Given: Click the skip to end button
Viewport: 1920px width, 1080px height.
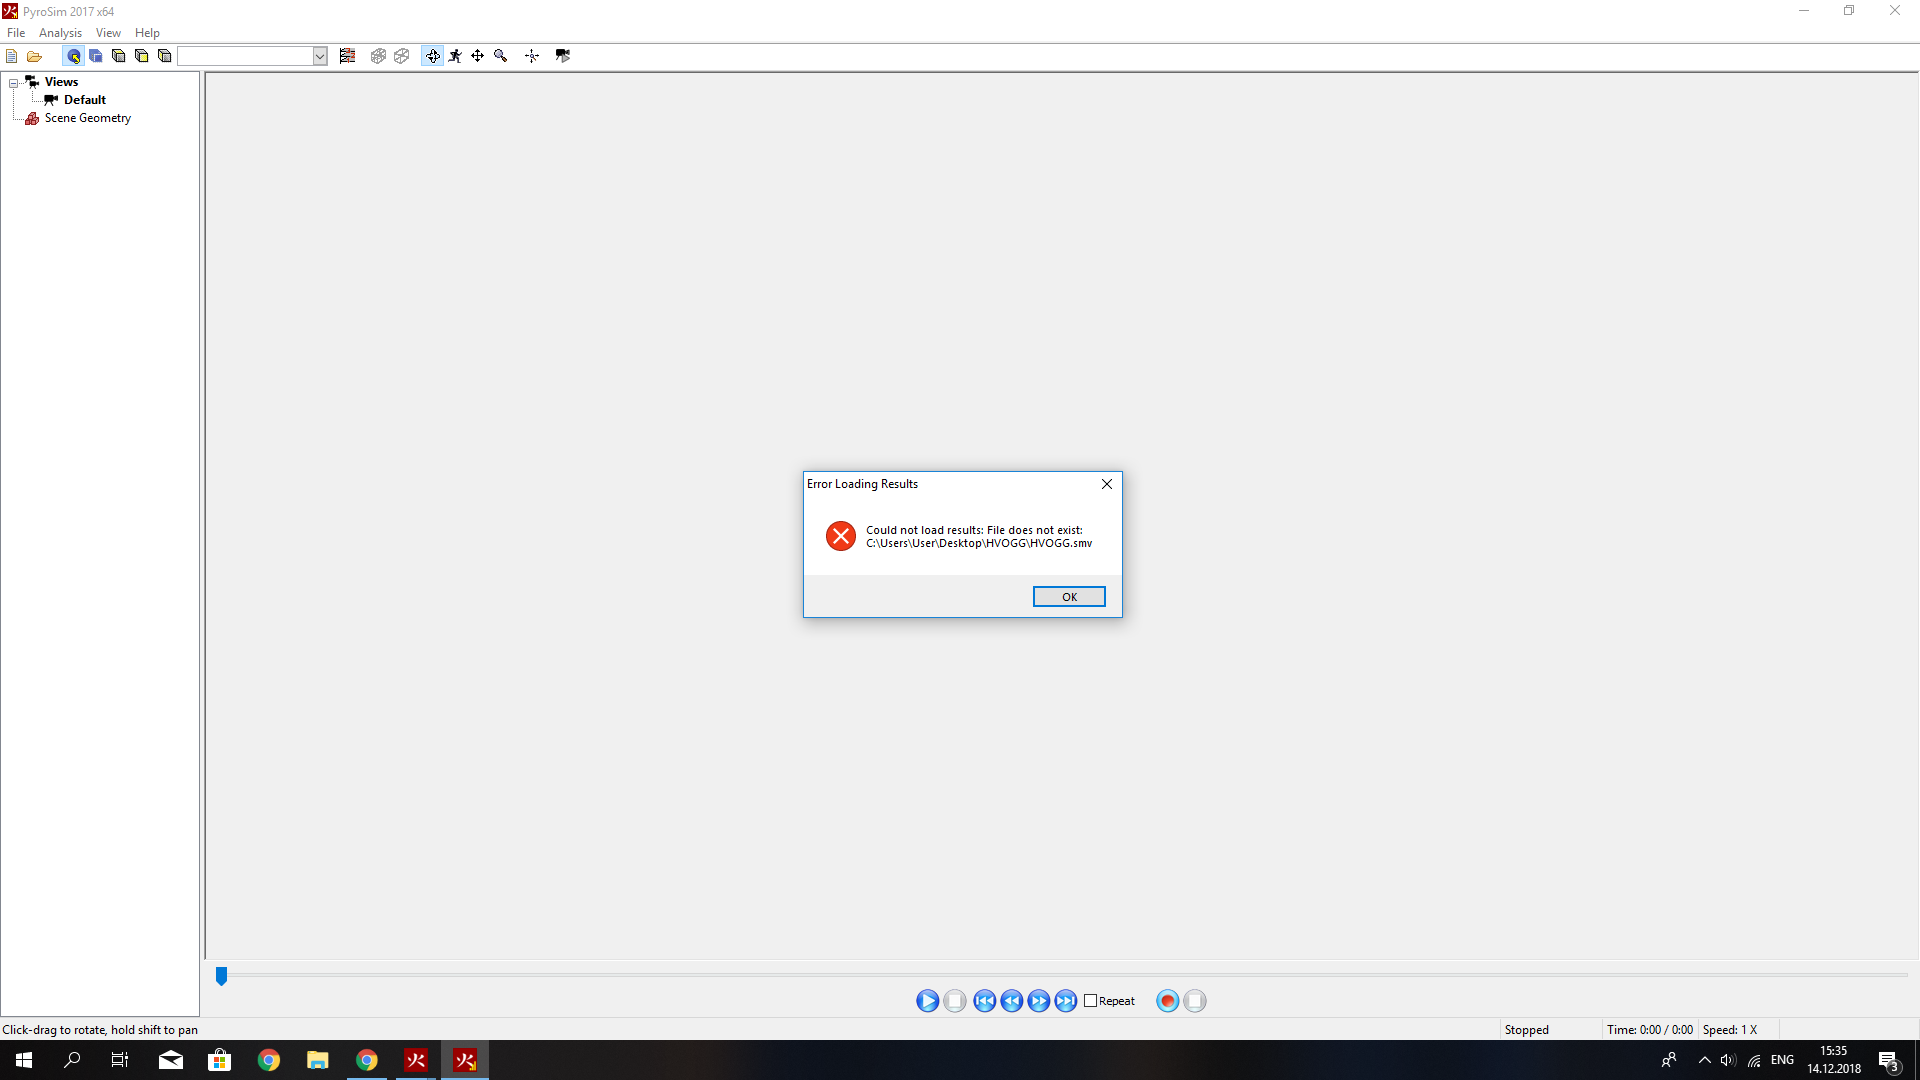Looking at the screenshot, I should 1066,1001.
